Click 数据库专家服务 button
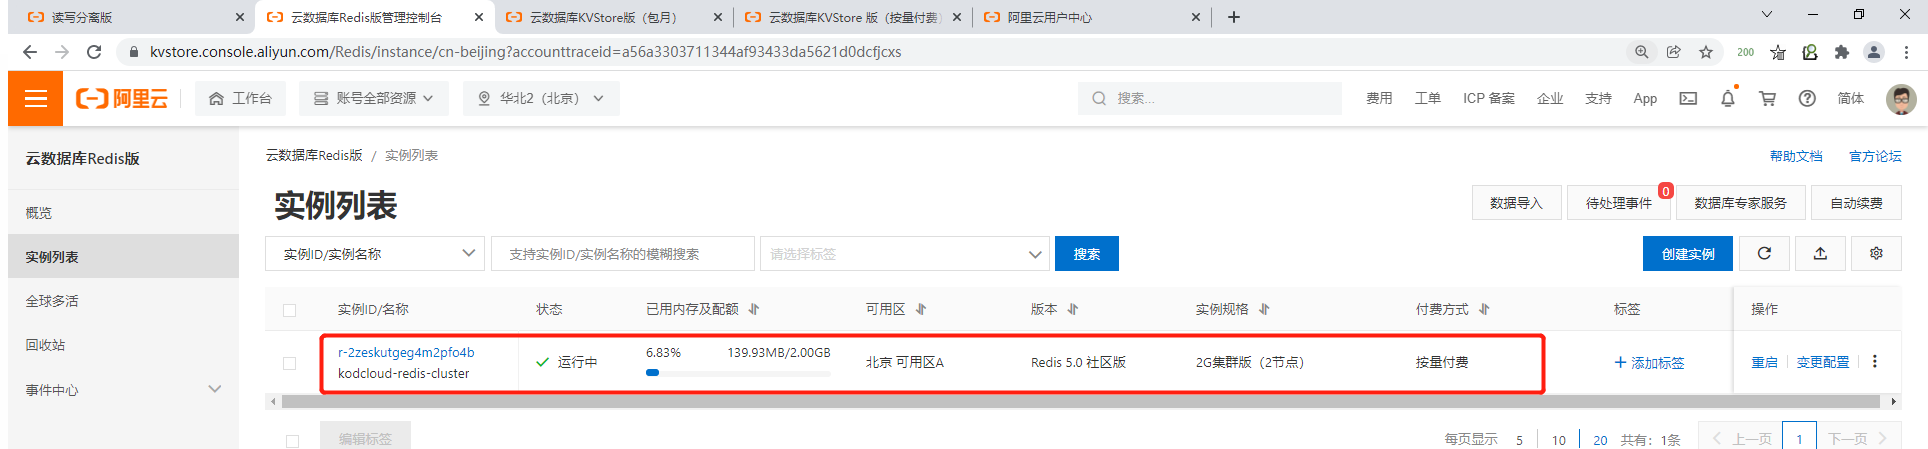1928x449 pixels. pos(1740,203)
